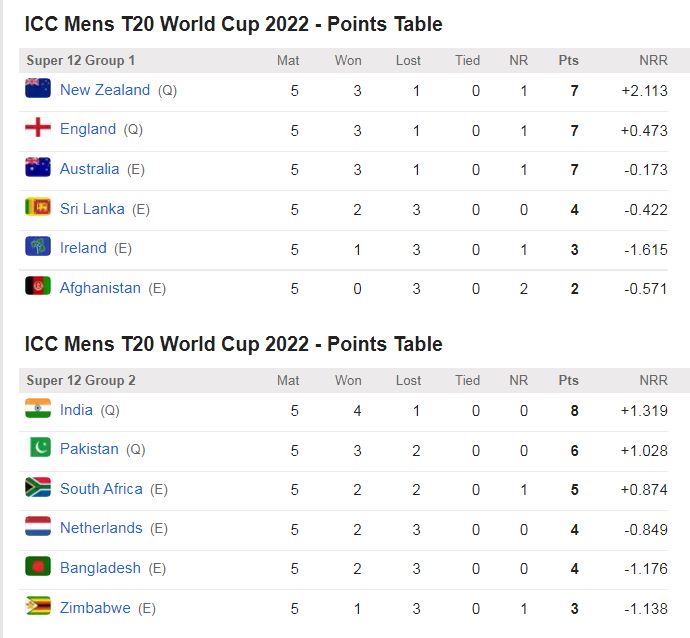Click the Australia flag icon
Viewport: 690px width, 638px height.
click(x=38, y=168)
